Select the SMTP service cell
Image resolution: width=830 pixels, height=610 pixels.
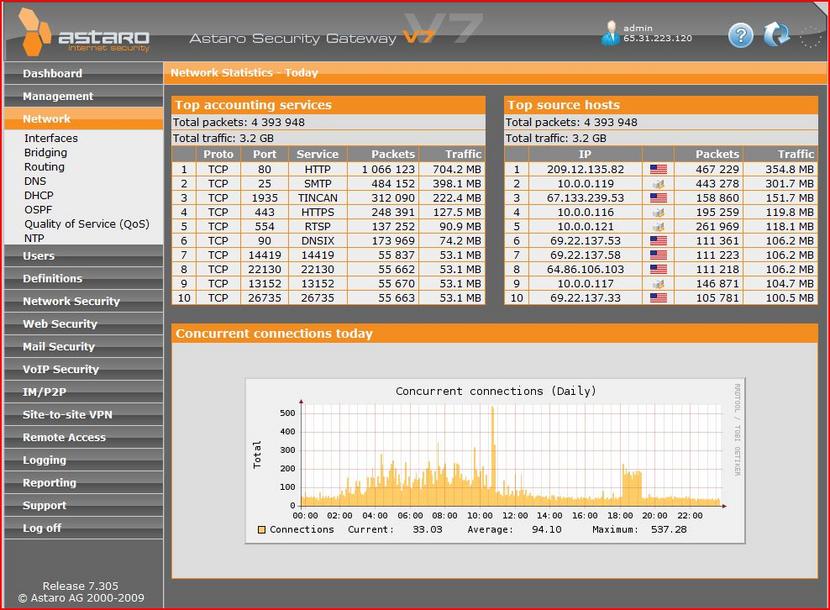click(318, 184)
